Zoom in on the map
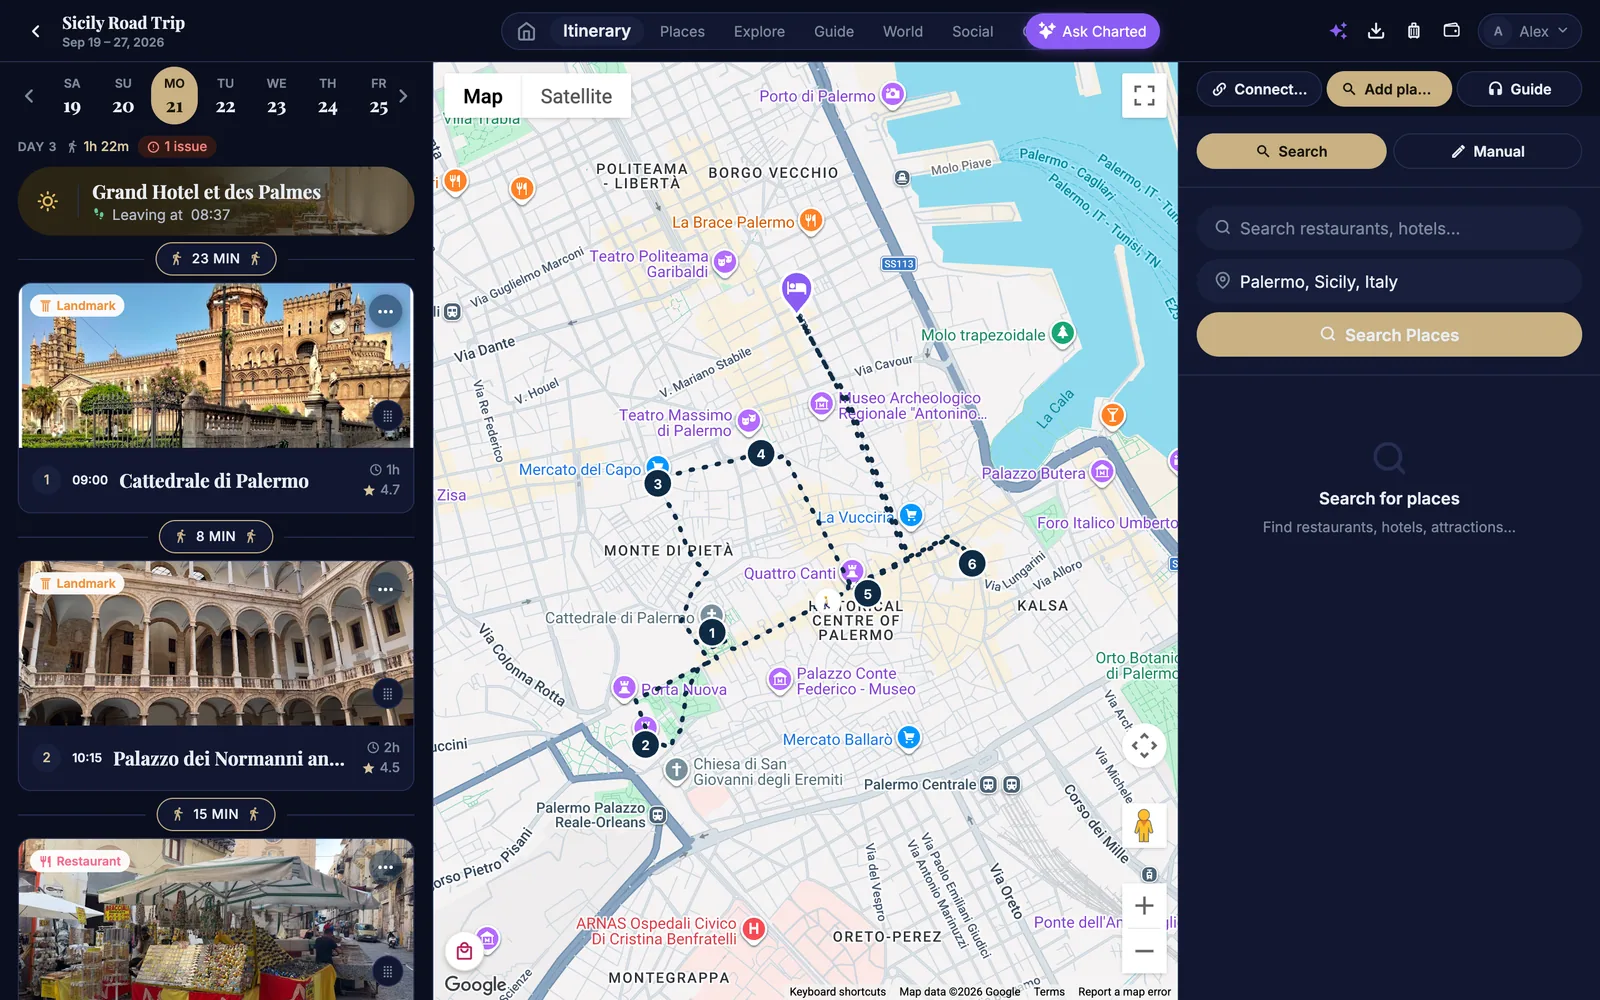Screen dimensions: 1600x1000 point(1144,906)
